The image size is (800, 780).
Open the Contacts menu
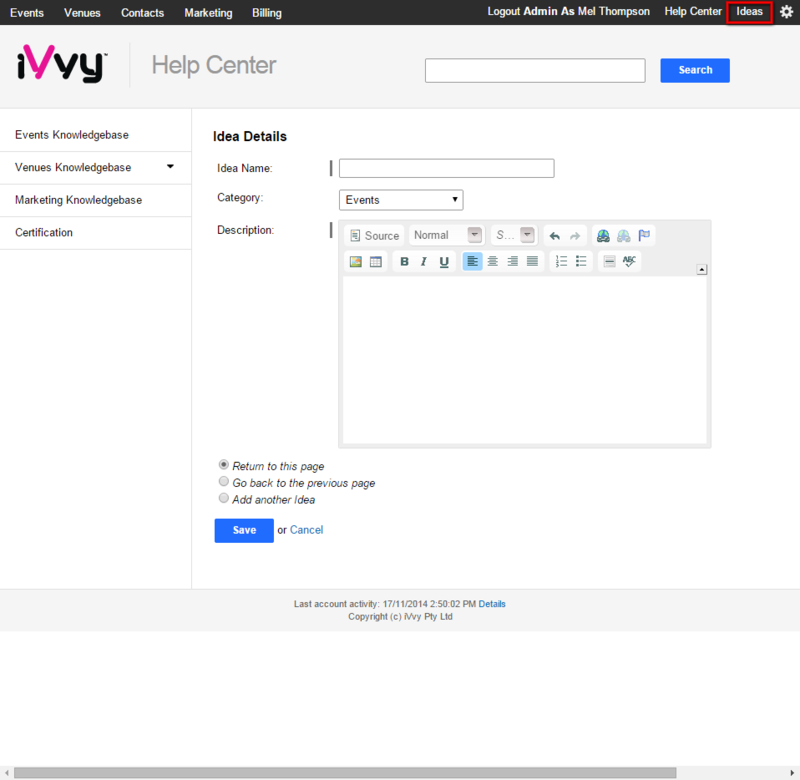[142, 13]
